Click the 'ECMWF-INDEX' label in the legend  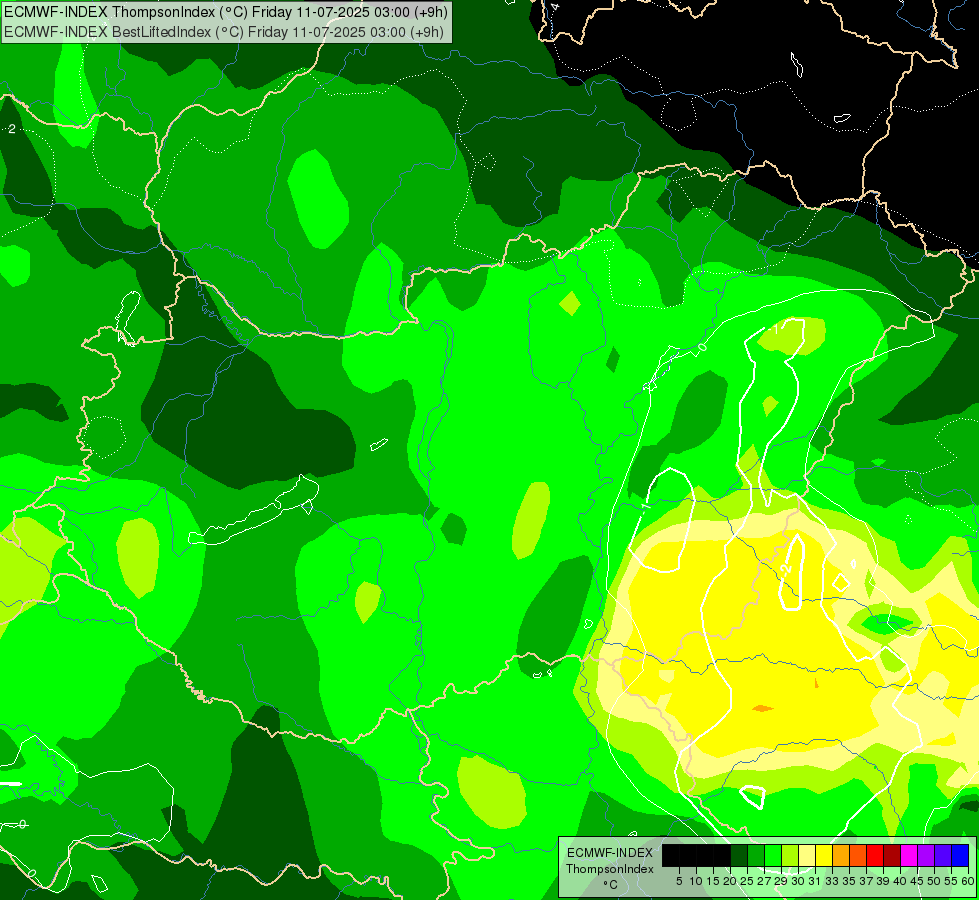[x=610, y=853]
